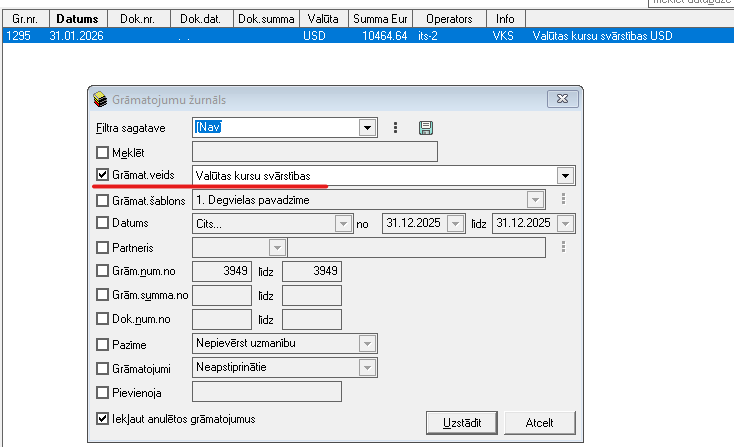Click the Summa Eur column header
This screenshot has width=734, height=447.
(x=381, y=19)
